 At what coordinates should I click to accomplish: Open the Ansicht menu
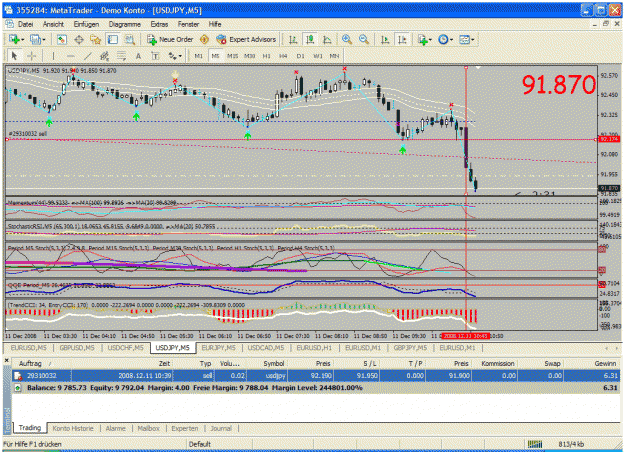(x=53, y=24)
